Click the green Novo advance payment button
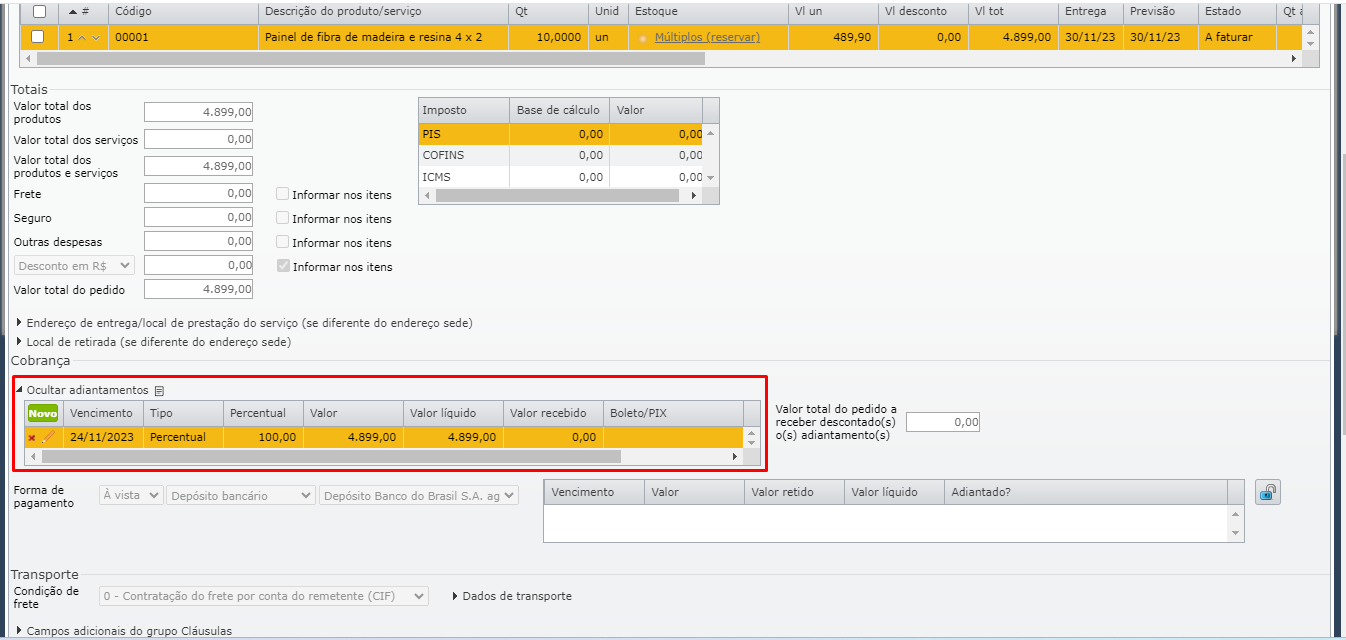 43,413
